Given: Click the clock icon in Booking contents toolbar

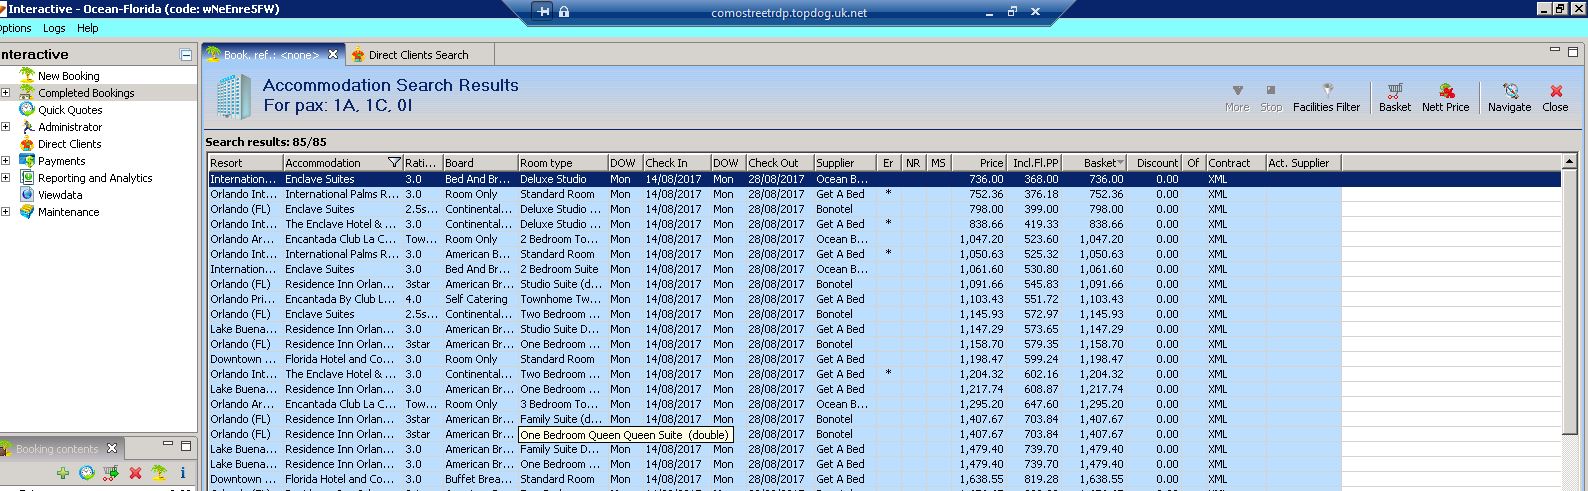Looking at the screenshot, I should 87,473.
